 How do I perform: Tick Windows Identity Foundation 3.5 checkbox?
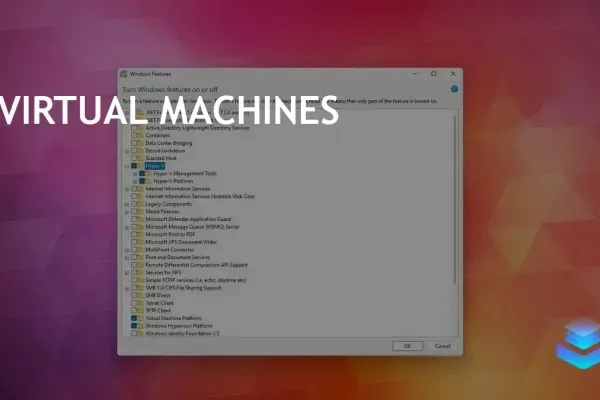click(134, 333)
